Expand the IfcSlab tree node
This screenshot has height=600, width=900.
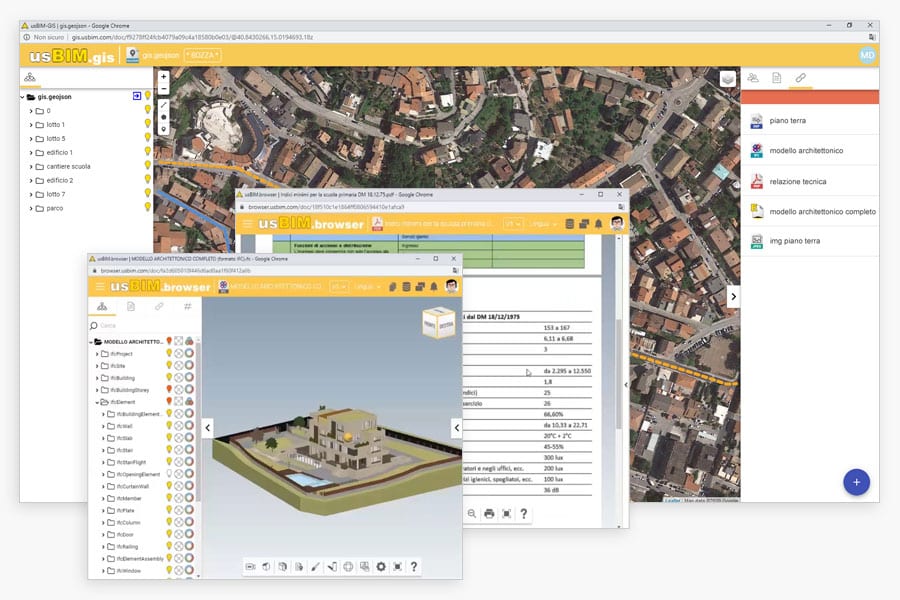tap(103, 438)
